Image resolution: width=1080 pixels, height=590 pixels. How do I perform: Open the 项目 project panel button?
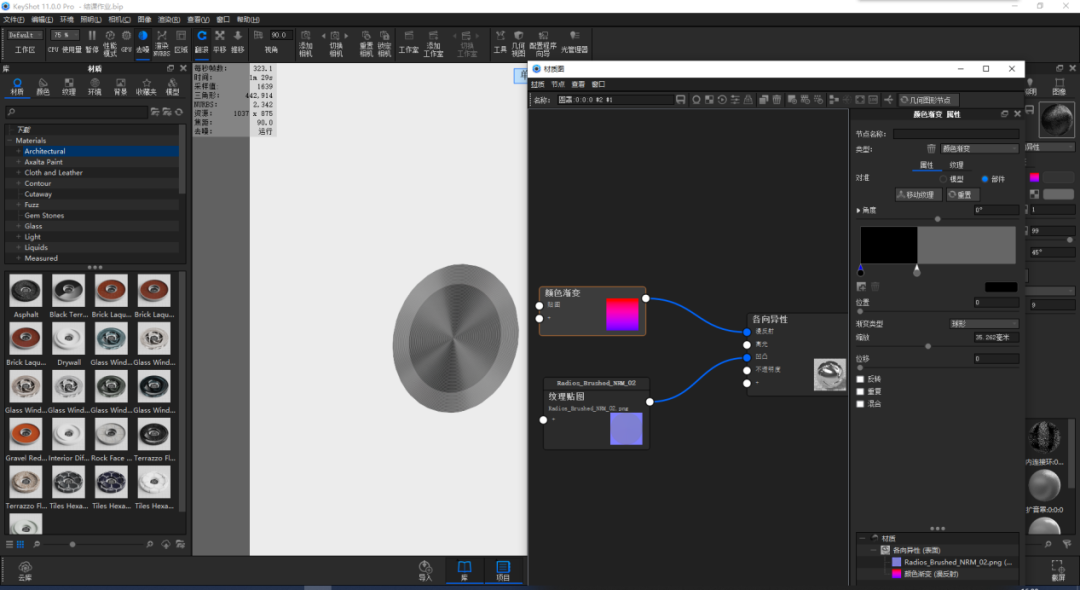click(x=503, y=571)
